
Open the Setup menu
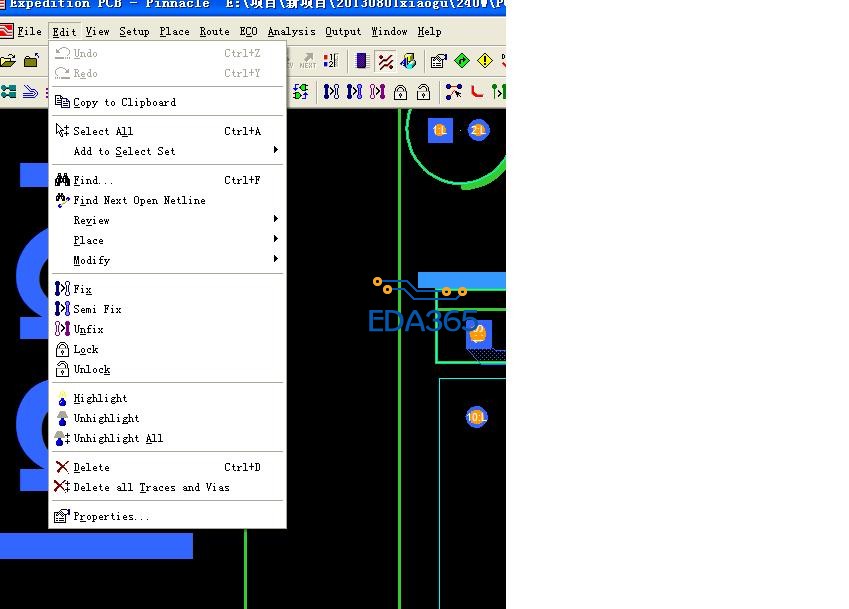(134, 31)
